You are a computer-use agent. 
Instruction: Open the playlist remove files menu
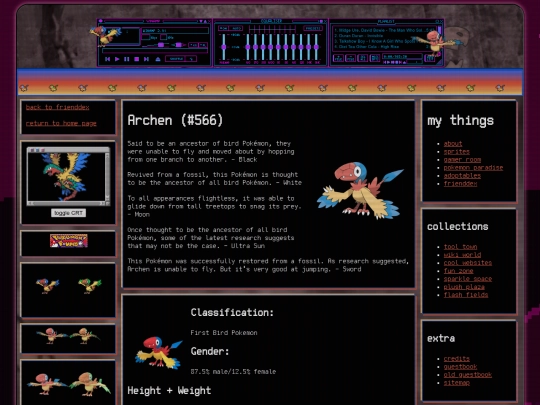pyautogui.click(x=350, y=58)
